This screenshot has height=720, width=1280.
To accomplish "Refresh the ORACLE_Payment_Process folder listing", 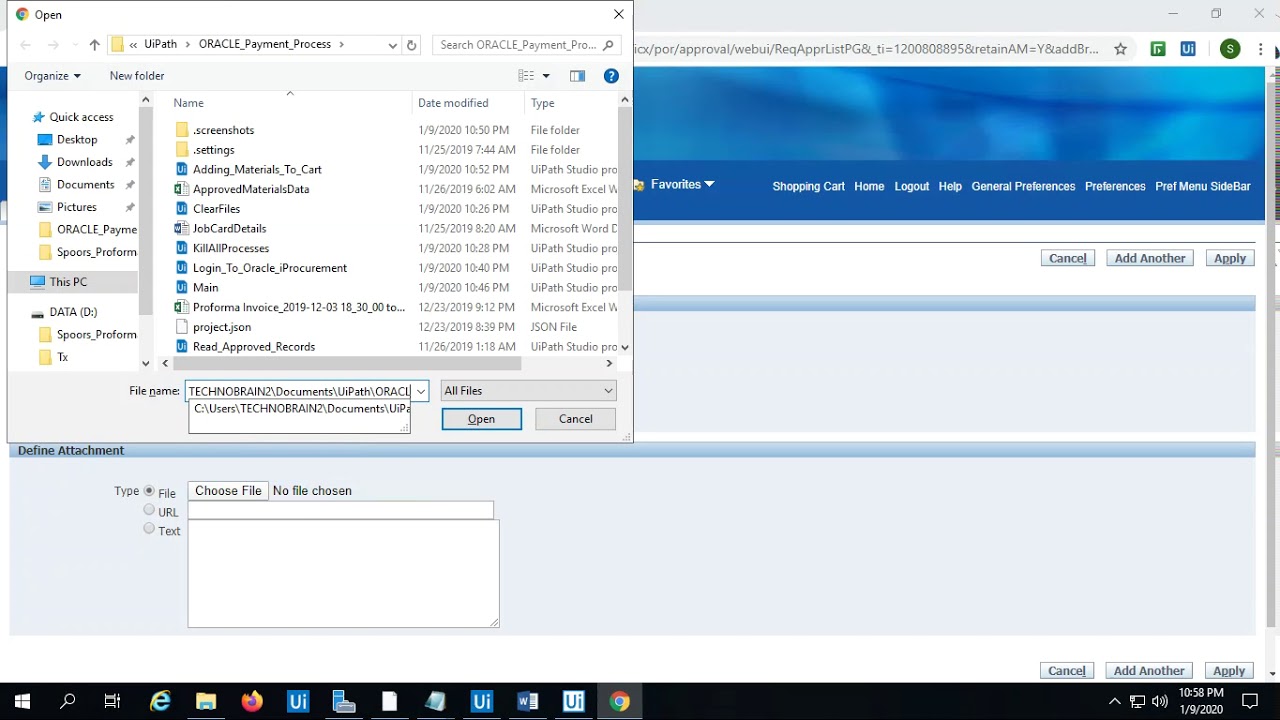I will click(x=411, y=45).
